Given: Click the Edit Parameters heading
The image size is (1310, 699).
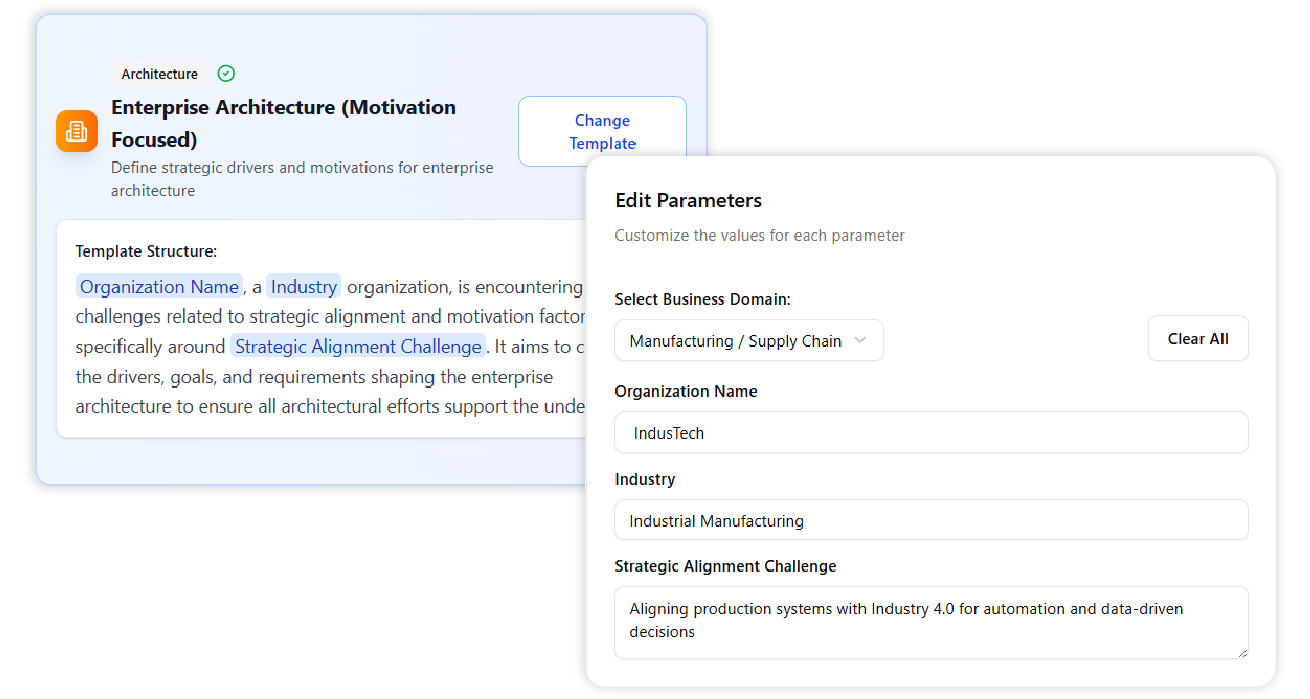Looking at the screenshot, I should (x=688, y=200).
